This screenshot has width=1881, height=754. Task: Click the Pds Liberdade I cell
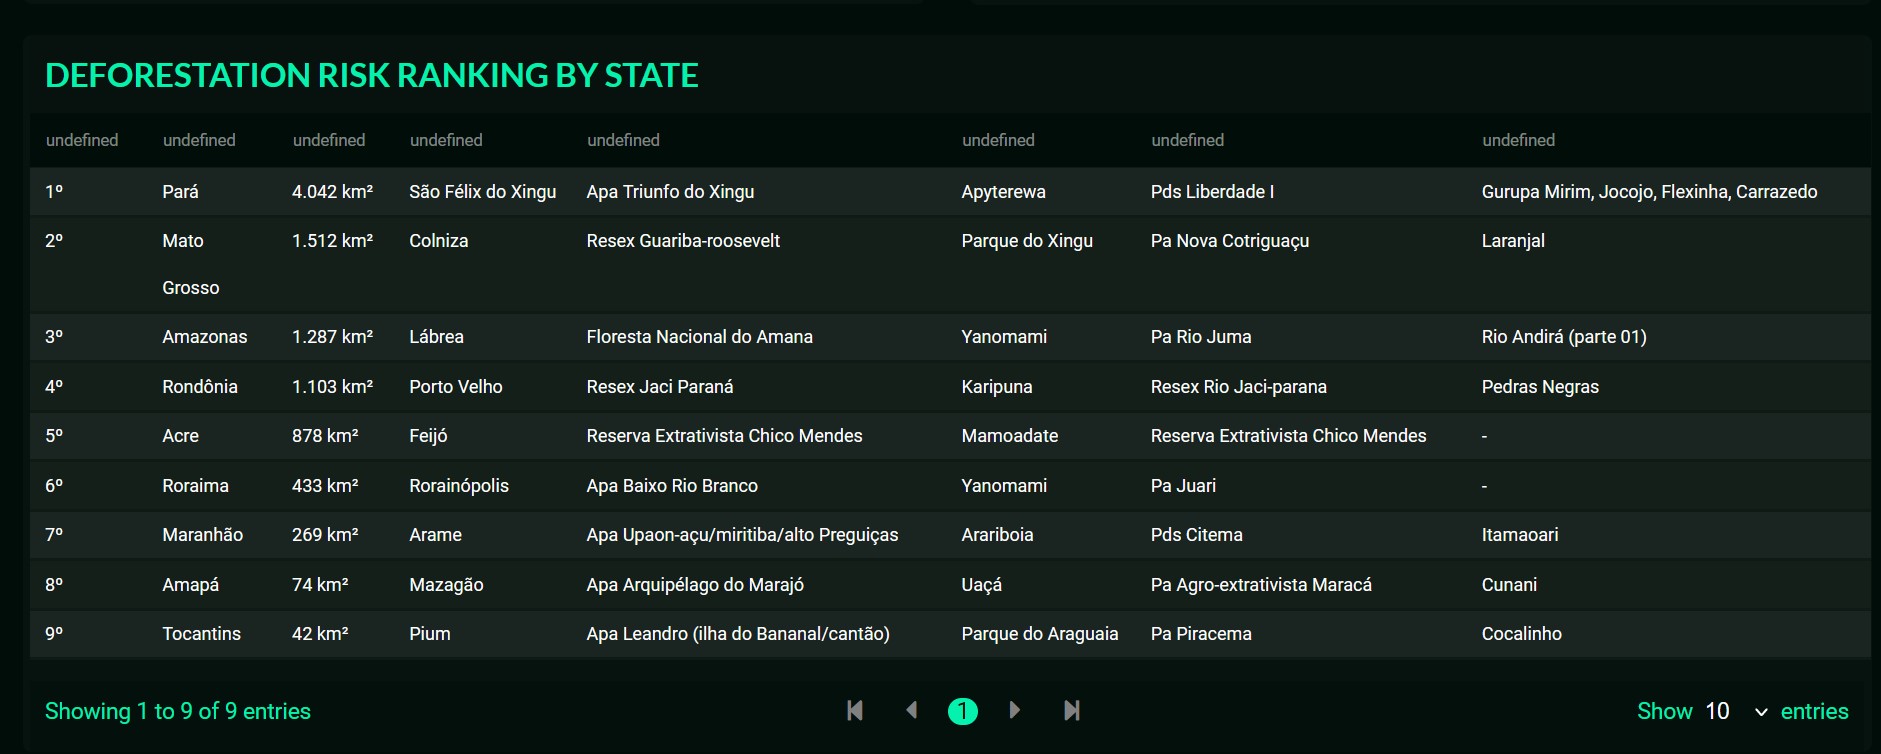click(1212, 192)
